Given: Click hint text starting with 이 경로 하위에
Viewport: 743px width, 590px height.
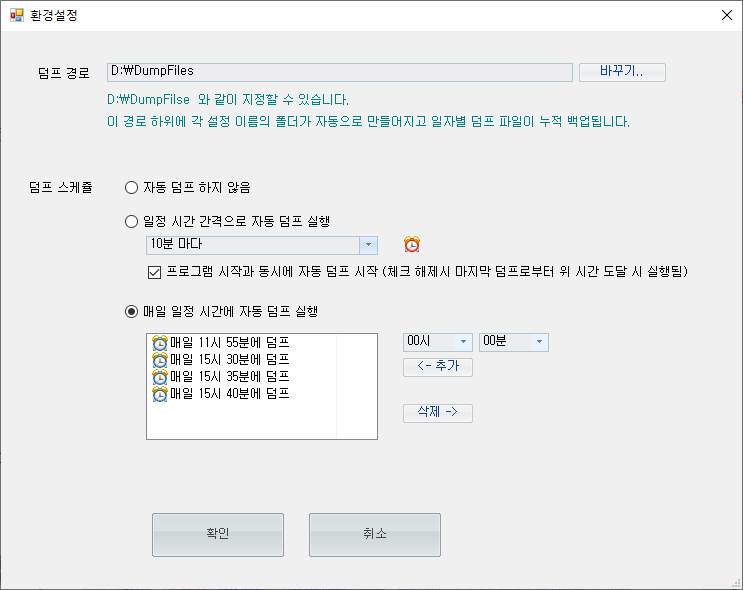Looking at the screenshot, I should [368, 122].
